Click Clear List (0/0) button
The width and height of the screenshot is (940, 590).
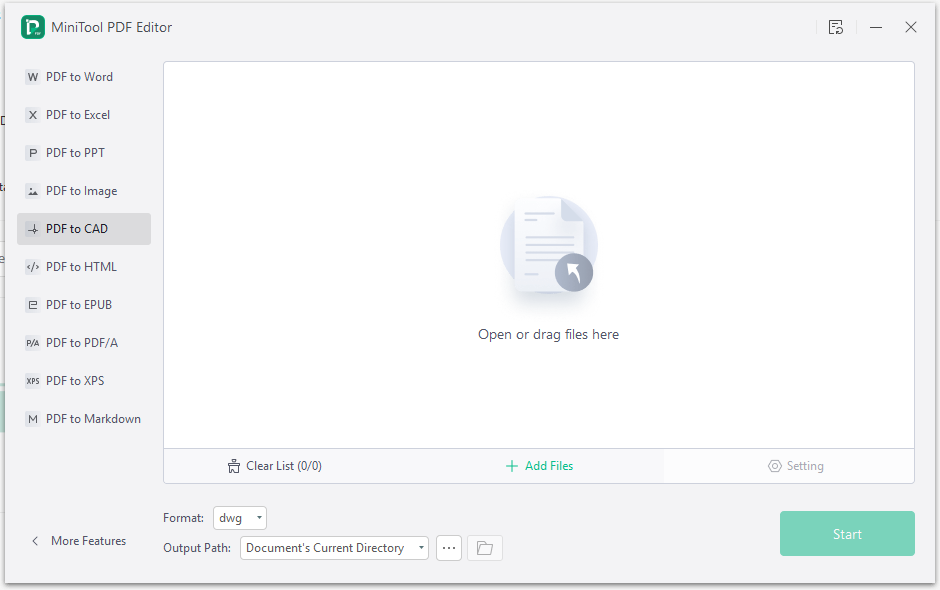pos(275,466)
